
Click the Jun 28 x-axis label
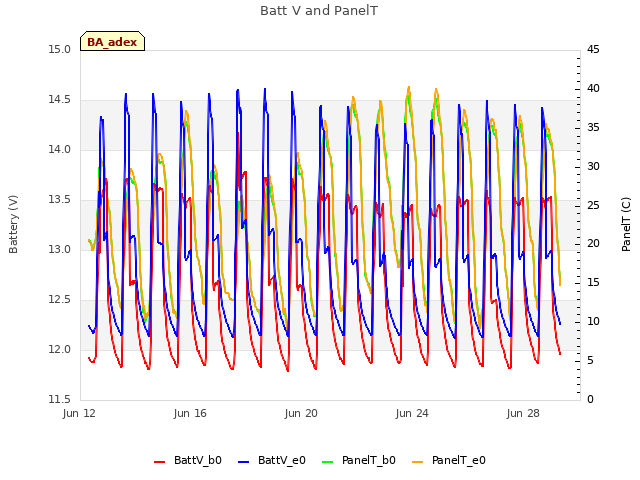click(523, 413)
